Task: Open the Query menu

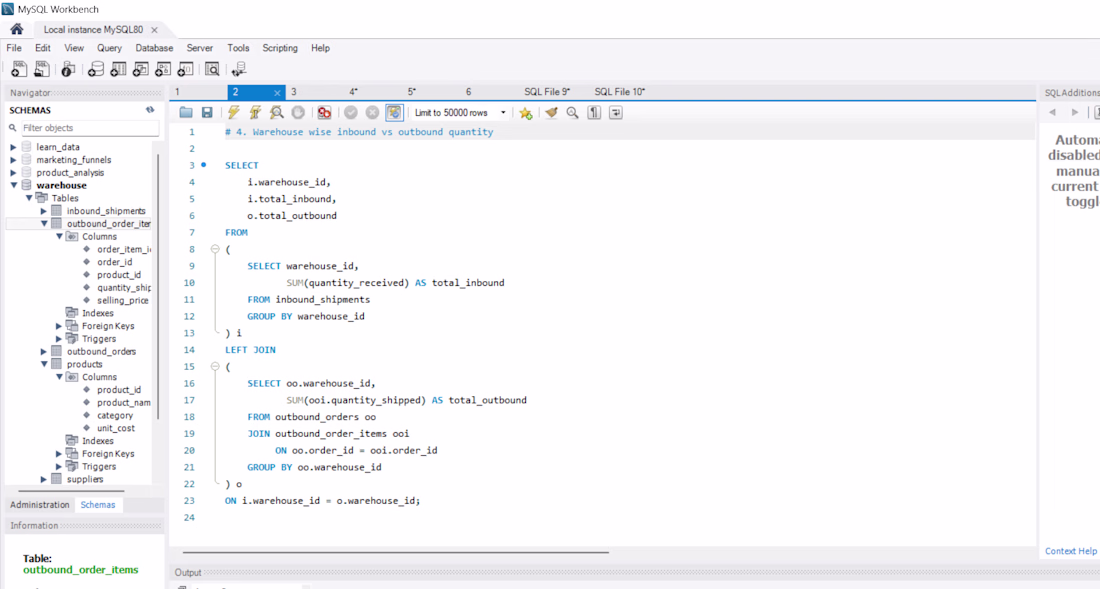Action: pyautogui.click(x=109, y=48)
